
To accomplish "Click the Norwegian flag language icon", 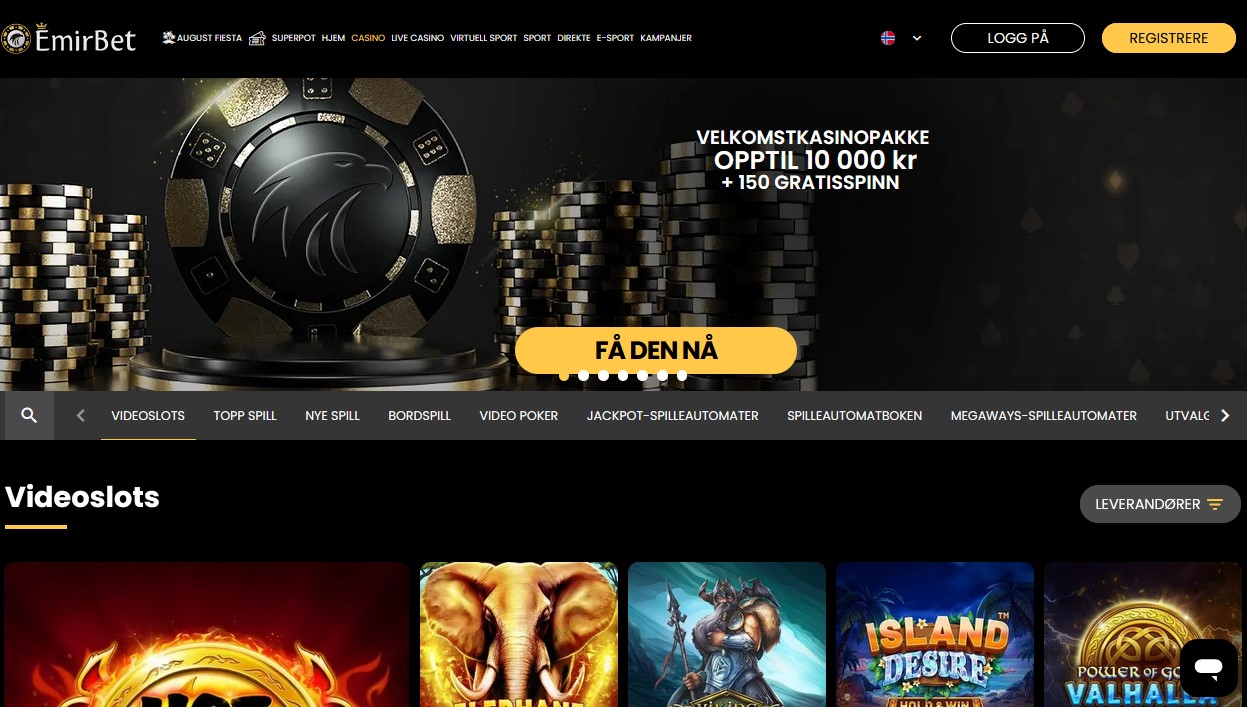I will coord(888,38).
